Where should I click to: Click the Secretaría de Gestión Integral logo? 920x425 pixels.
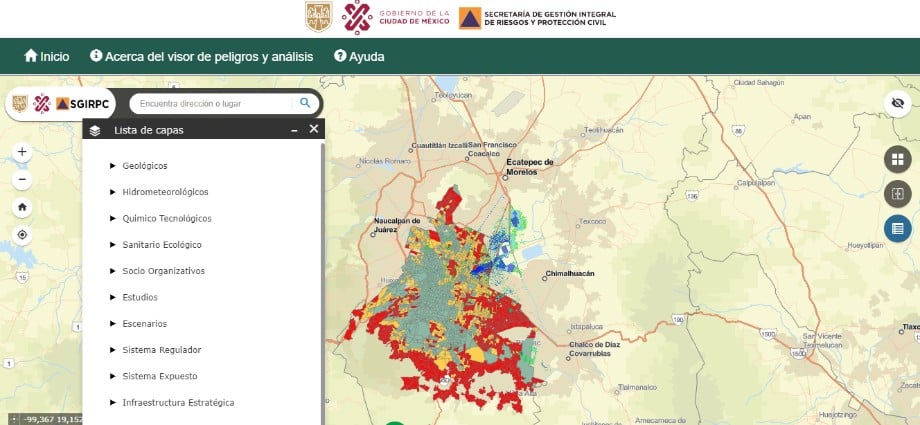tap(537, 18)
